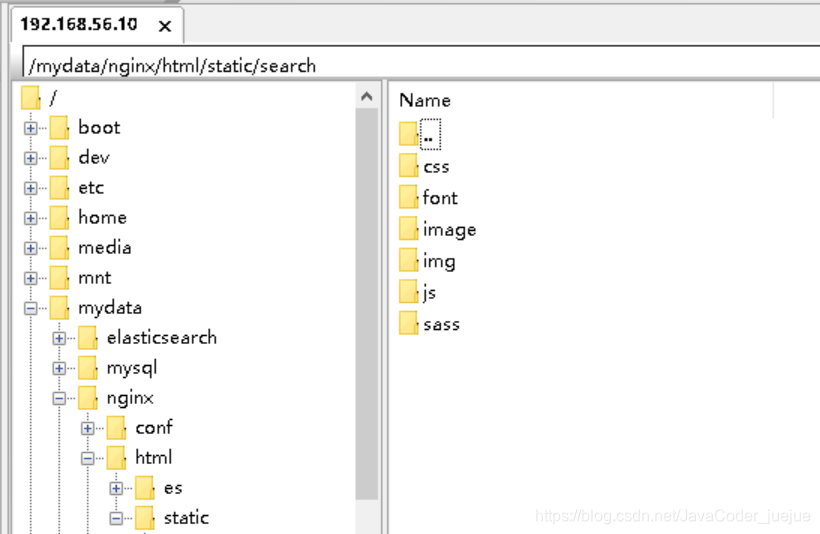The width and height of the screenshot is (820, 534).
Task: Select the mydata label in the tree
Action: click(110, 309)
